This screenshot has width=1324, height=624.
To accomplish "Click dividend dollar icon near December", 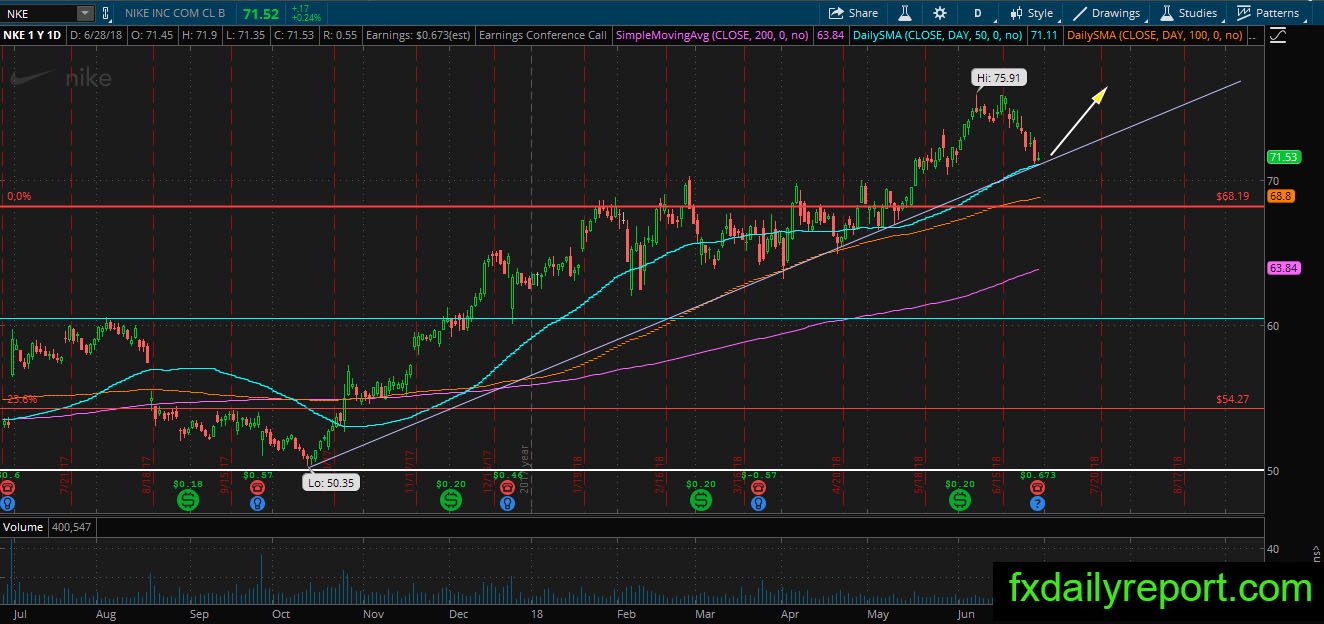I will pyautogui.click(x=450, y=500).
